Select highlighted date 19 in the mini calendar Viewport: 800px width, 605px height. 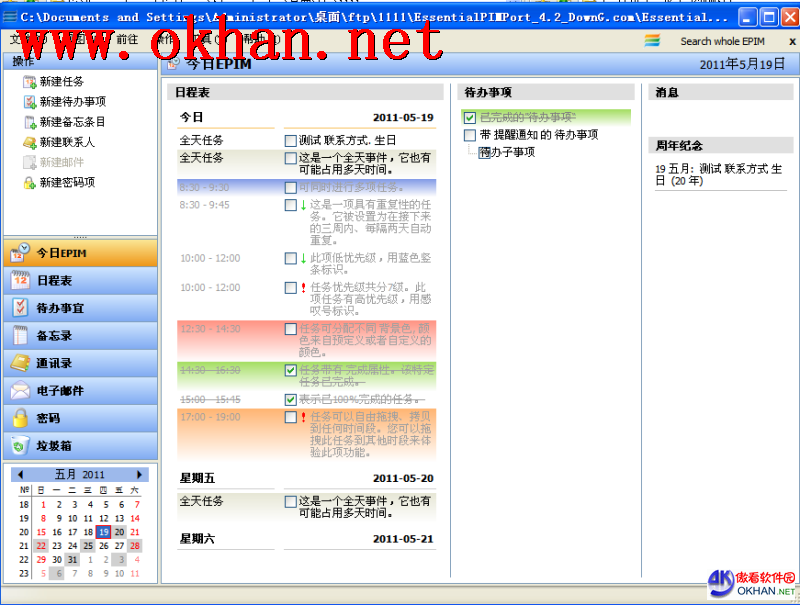(x=104, y=532)
